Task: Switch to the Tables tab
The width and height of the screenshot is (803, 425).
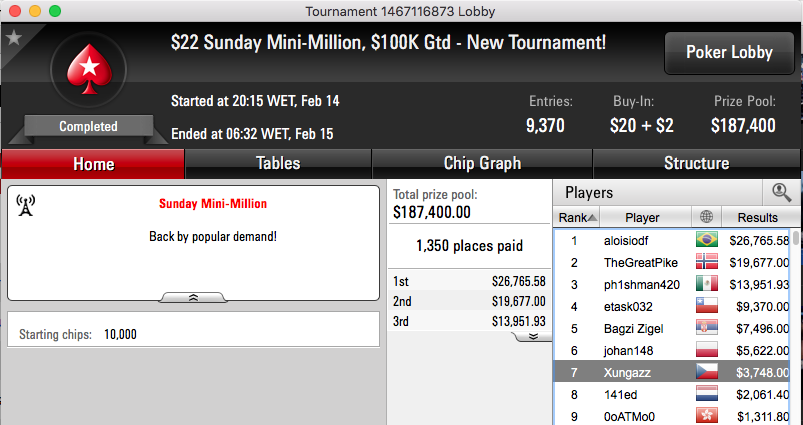Action: coord(278,163)
